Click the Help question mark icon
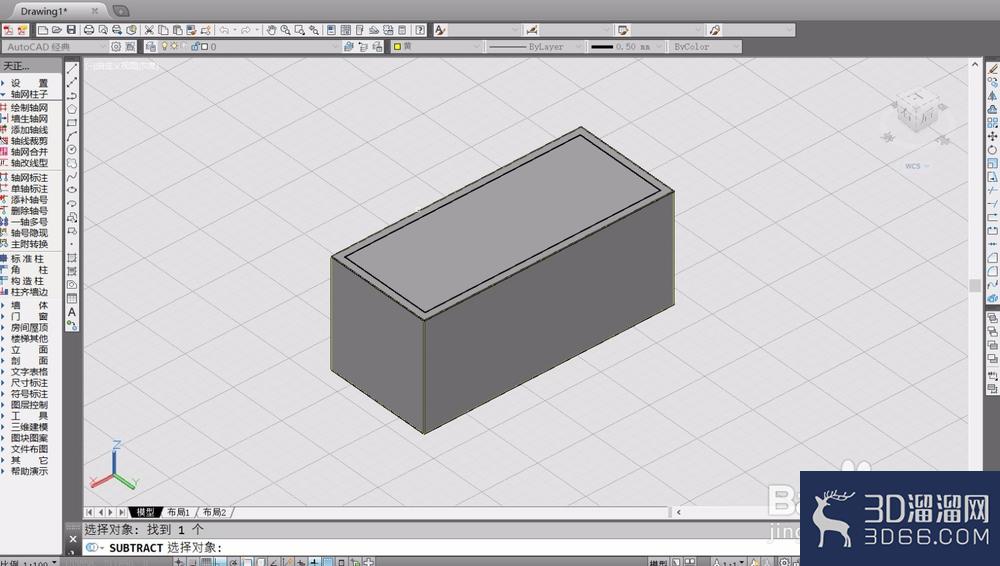Screen dimensions: 1000x566 pyautogui.click(x=420, y=29)
